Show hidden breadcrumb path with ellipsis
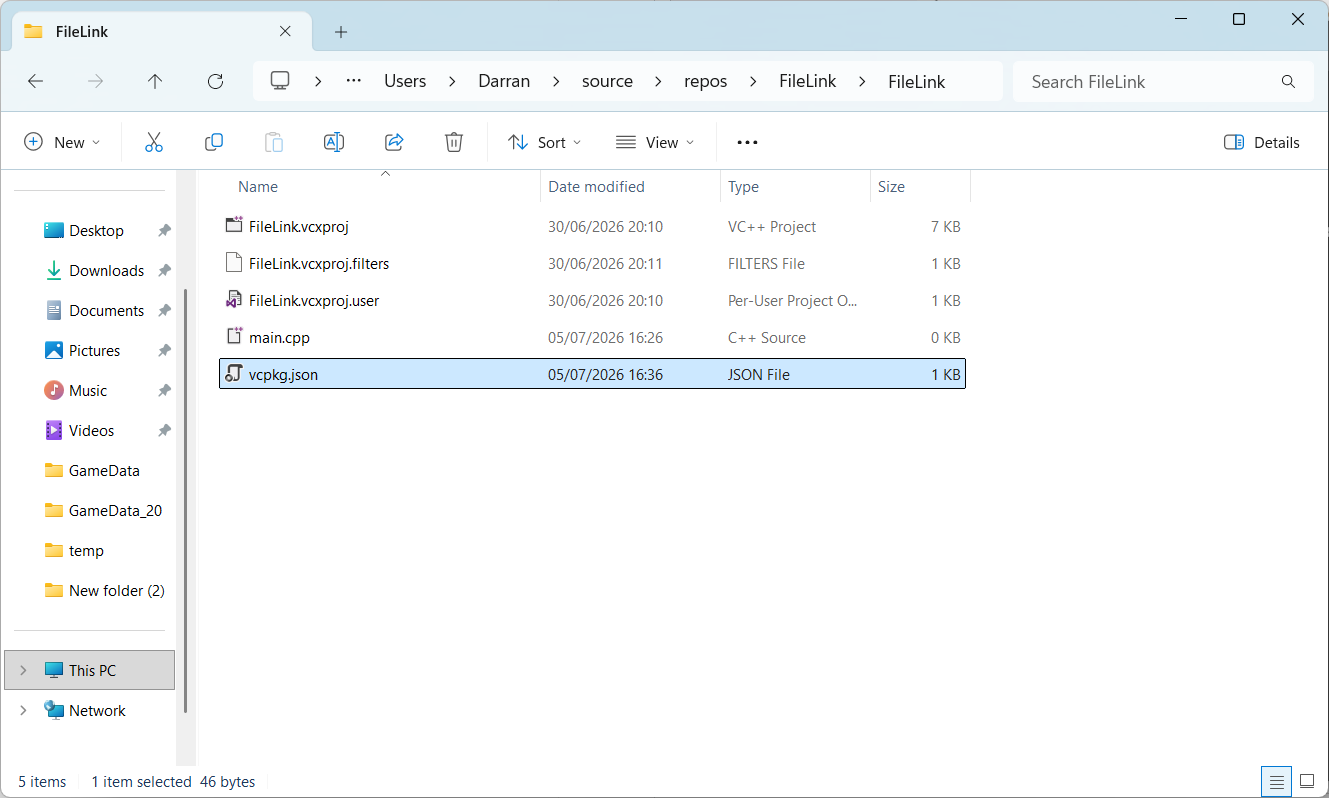The image size is (1329, 798). (x=353, y=81)
